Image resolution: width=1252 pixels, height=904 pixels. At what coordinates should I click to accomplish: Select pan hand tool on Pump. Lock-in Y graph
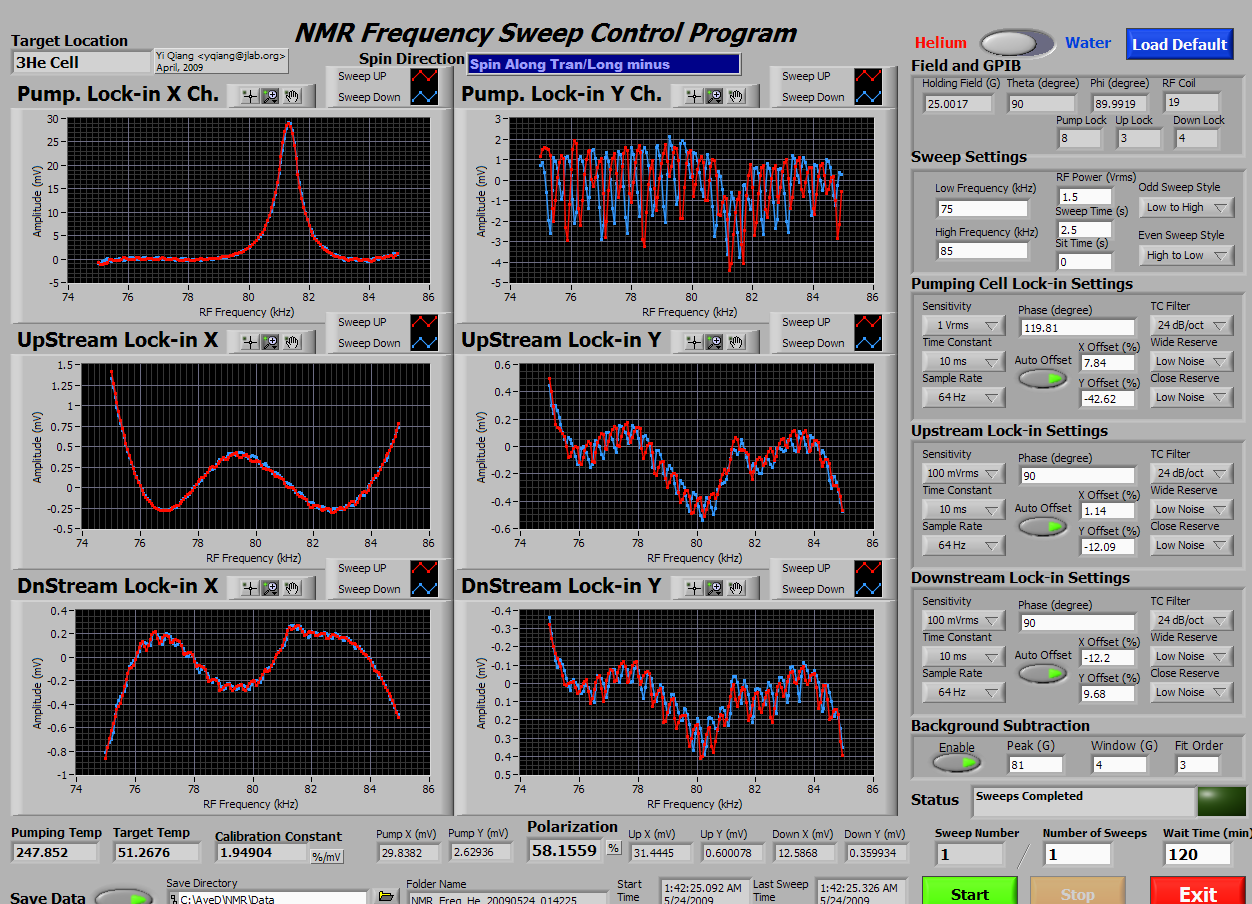pyautogui.click(x=738, y=96)
